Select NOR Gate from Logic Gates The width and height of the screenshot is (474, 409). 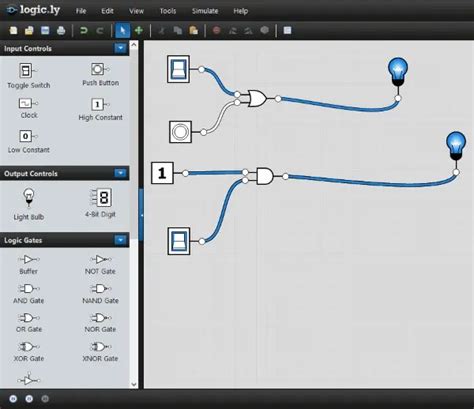tap(100, 322)
